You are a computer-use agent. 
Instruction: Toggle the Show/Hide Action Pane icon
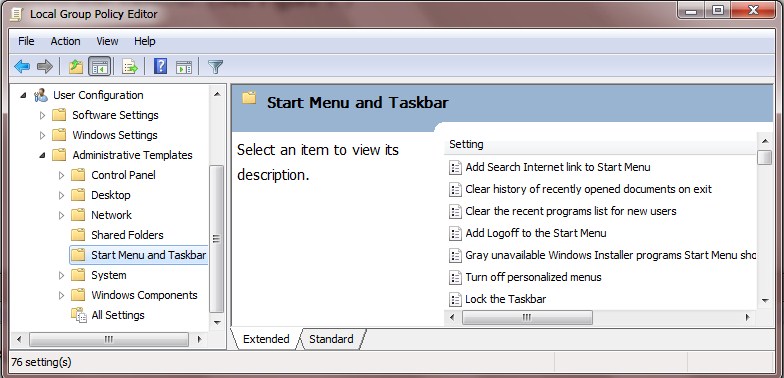pyautogui.click(x=184, y=66)
